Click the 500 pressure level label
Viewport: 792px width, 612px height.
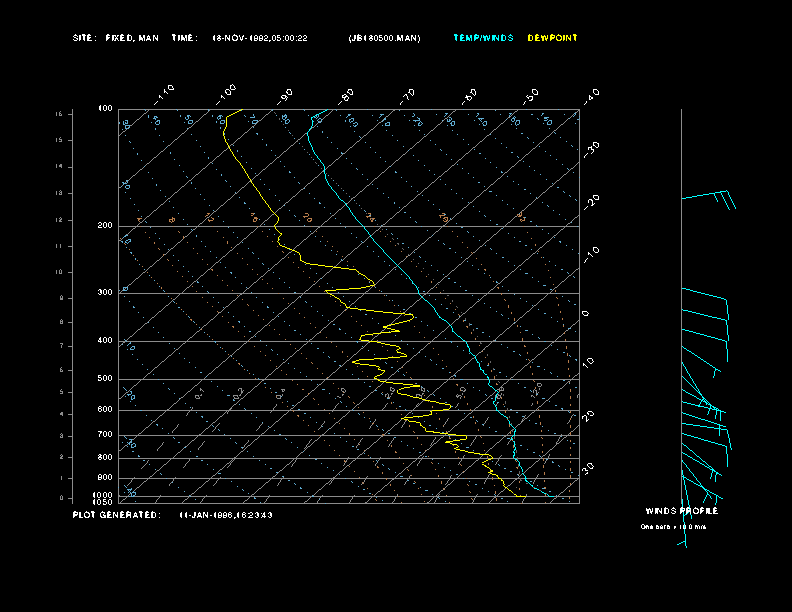coord(105,379)
